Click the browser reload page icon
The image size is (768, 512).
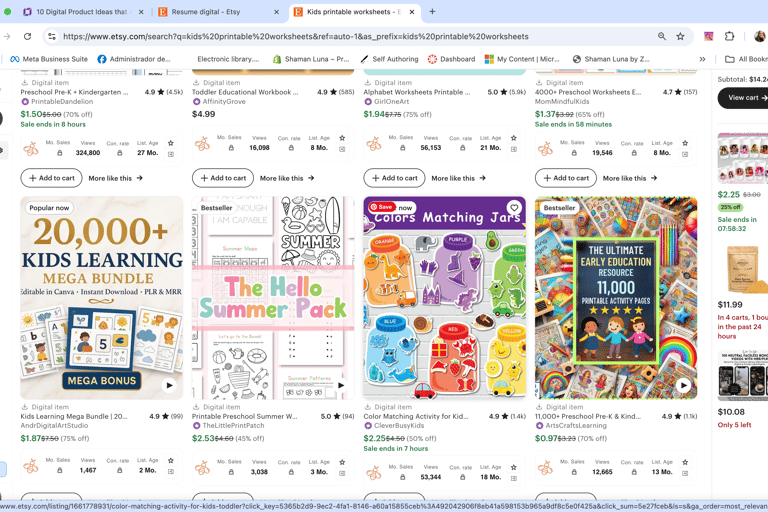[x=27, y=36]
